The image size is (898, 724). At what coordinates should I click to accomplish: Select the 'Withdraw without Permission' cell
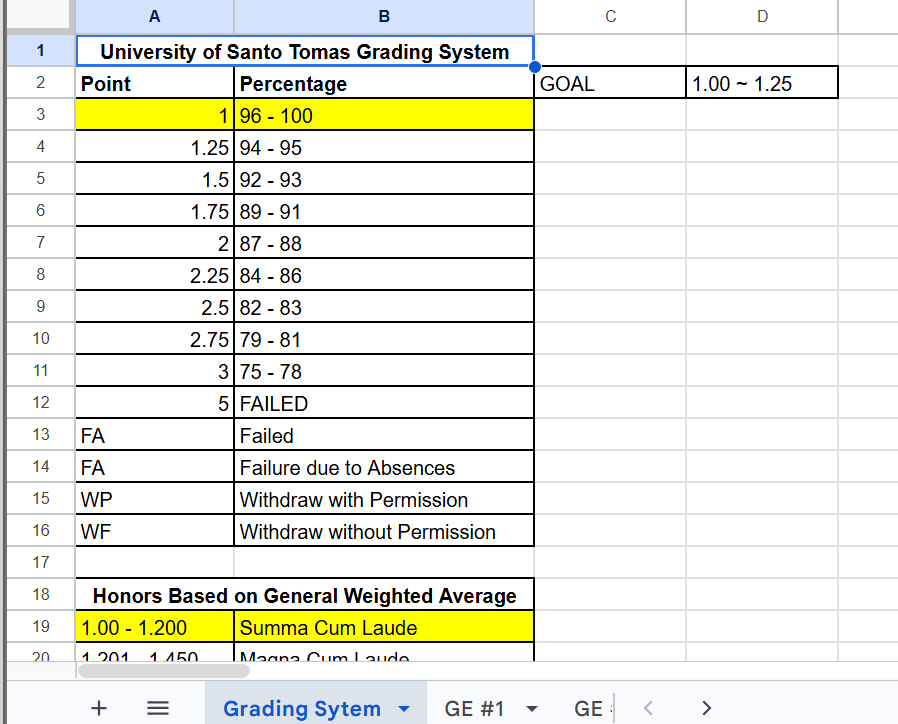[x=384, y=532]
